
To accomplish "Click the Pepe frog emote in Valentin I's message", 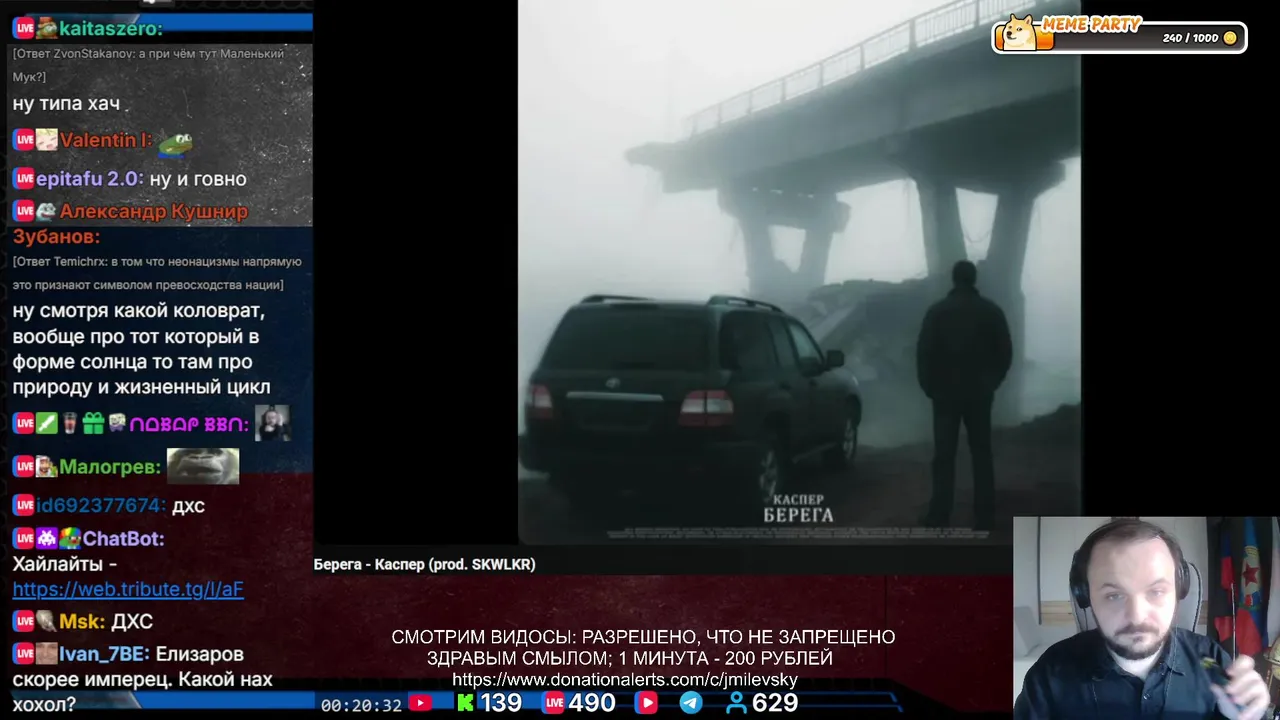I will [x=176, y=145].
